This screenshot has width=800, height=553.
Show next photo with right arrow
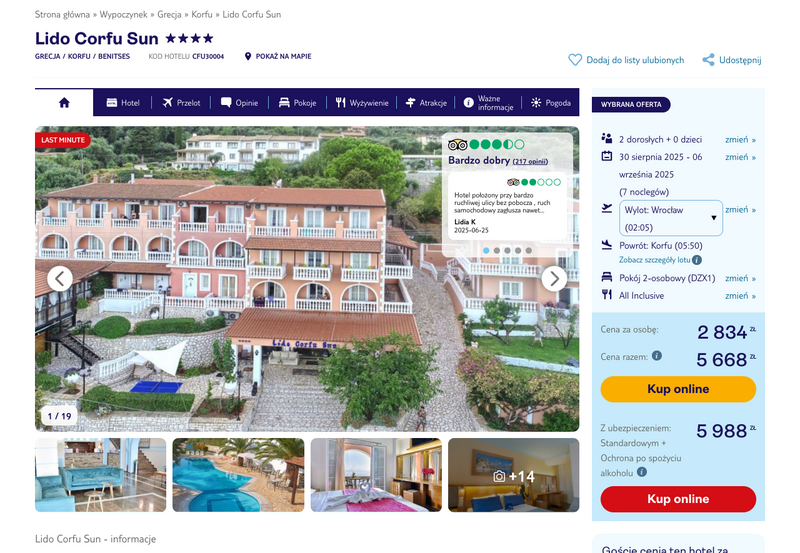(554, 279)
